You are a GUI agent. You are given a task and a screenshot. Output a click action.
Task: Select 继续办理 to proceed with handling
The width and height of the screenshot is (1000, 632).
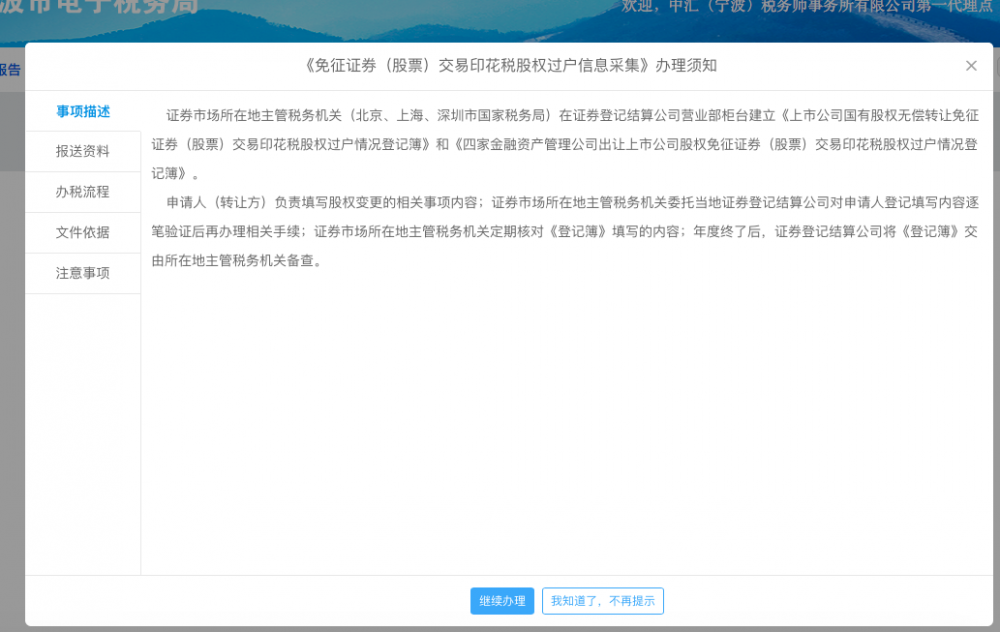[502, 601]
